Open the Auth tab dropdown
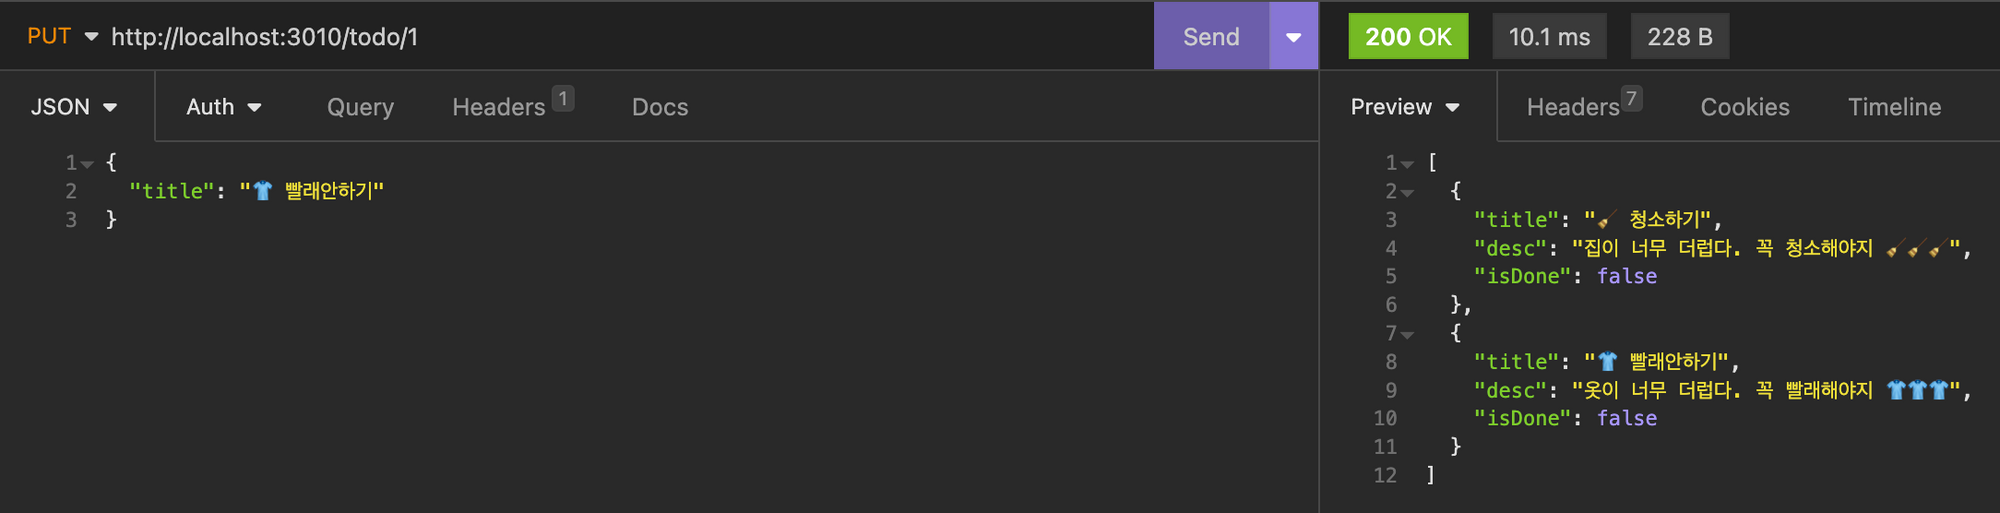Image resolution: width=2000 pixels, height=513 pixels. click(x=224, y=107)
